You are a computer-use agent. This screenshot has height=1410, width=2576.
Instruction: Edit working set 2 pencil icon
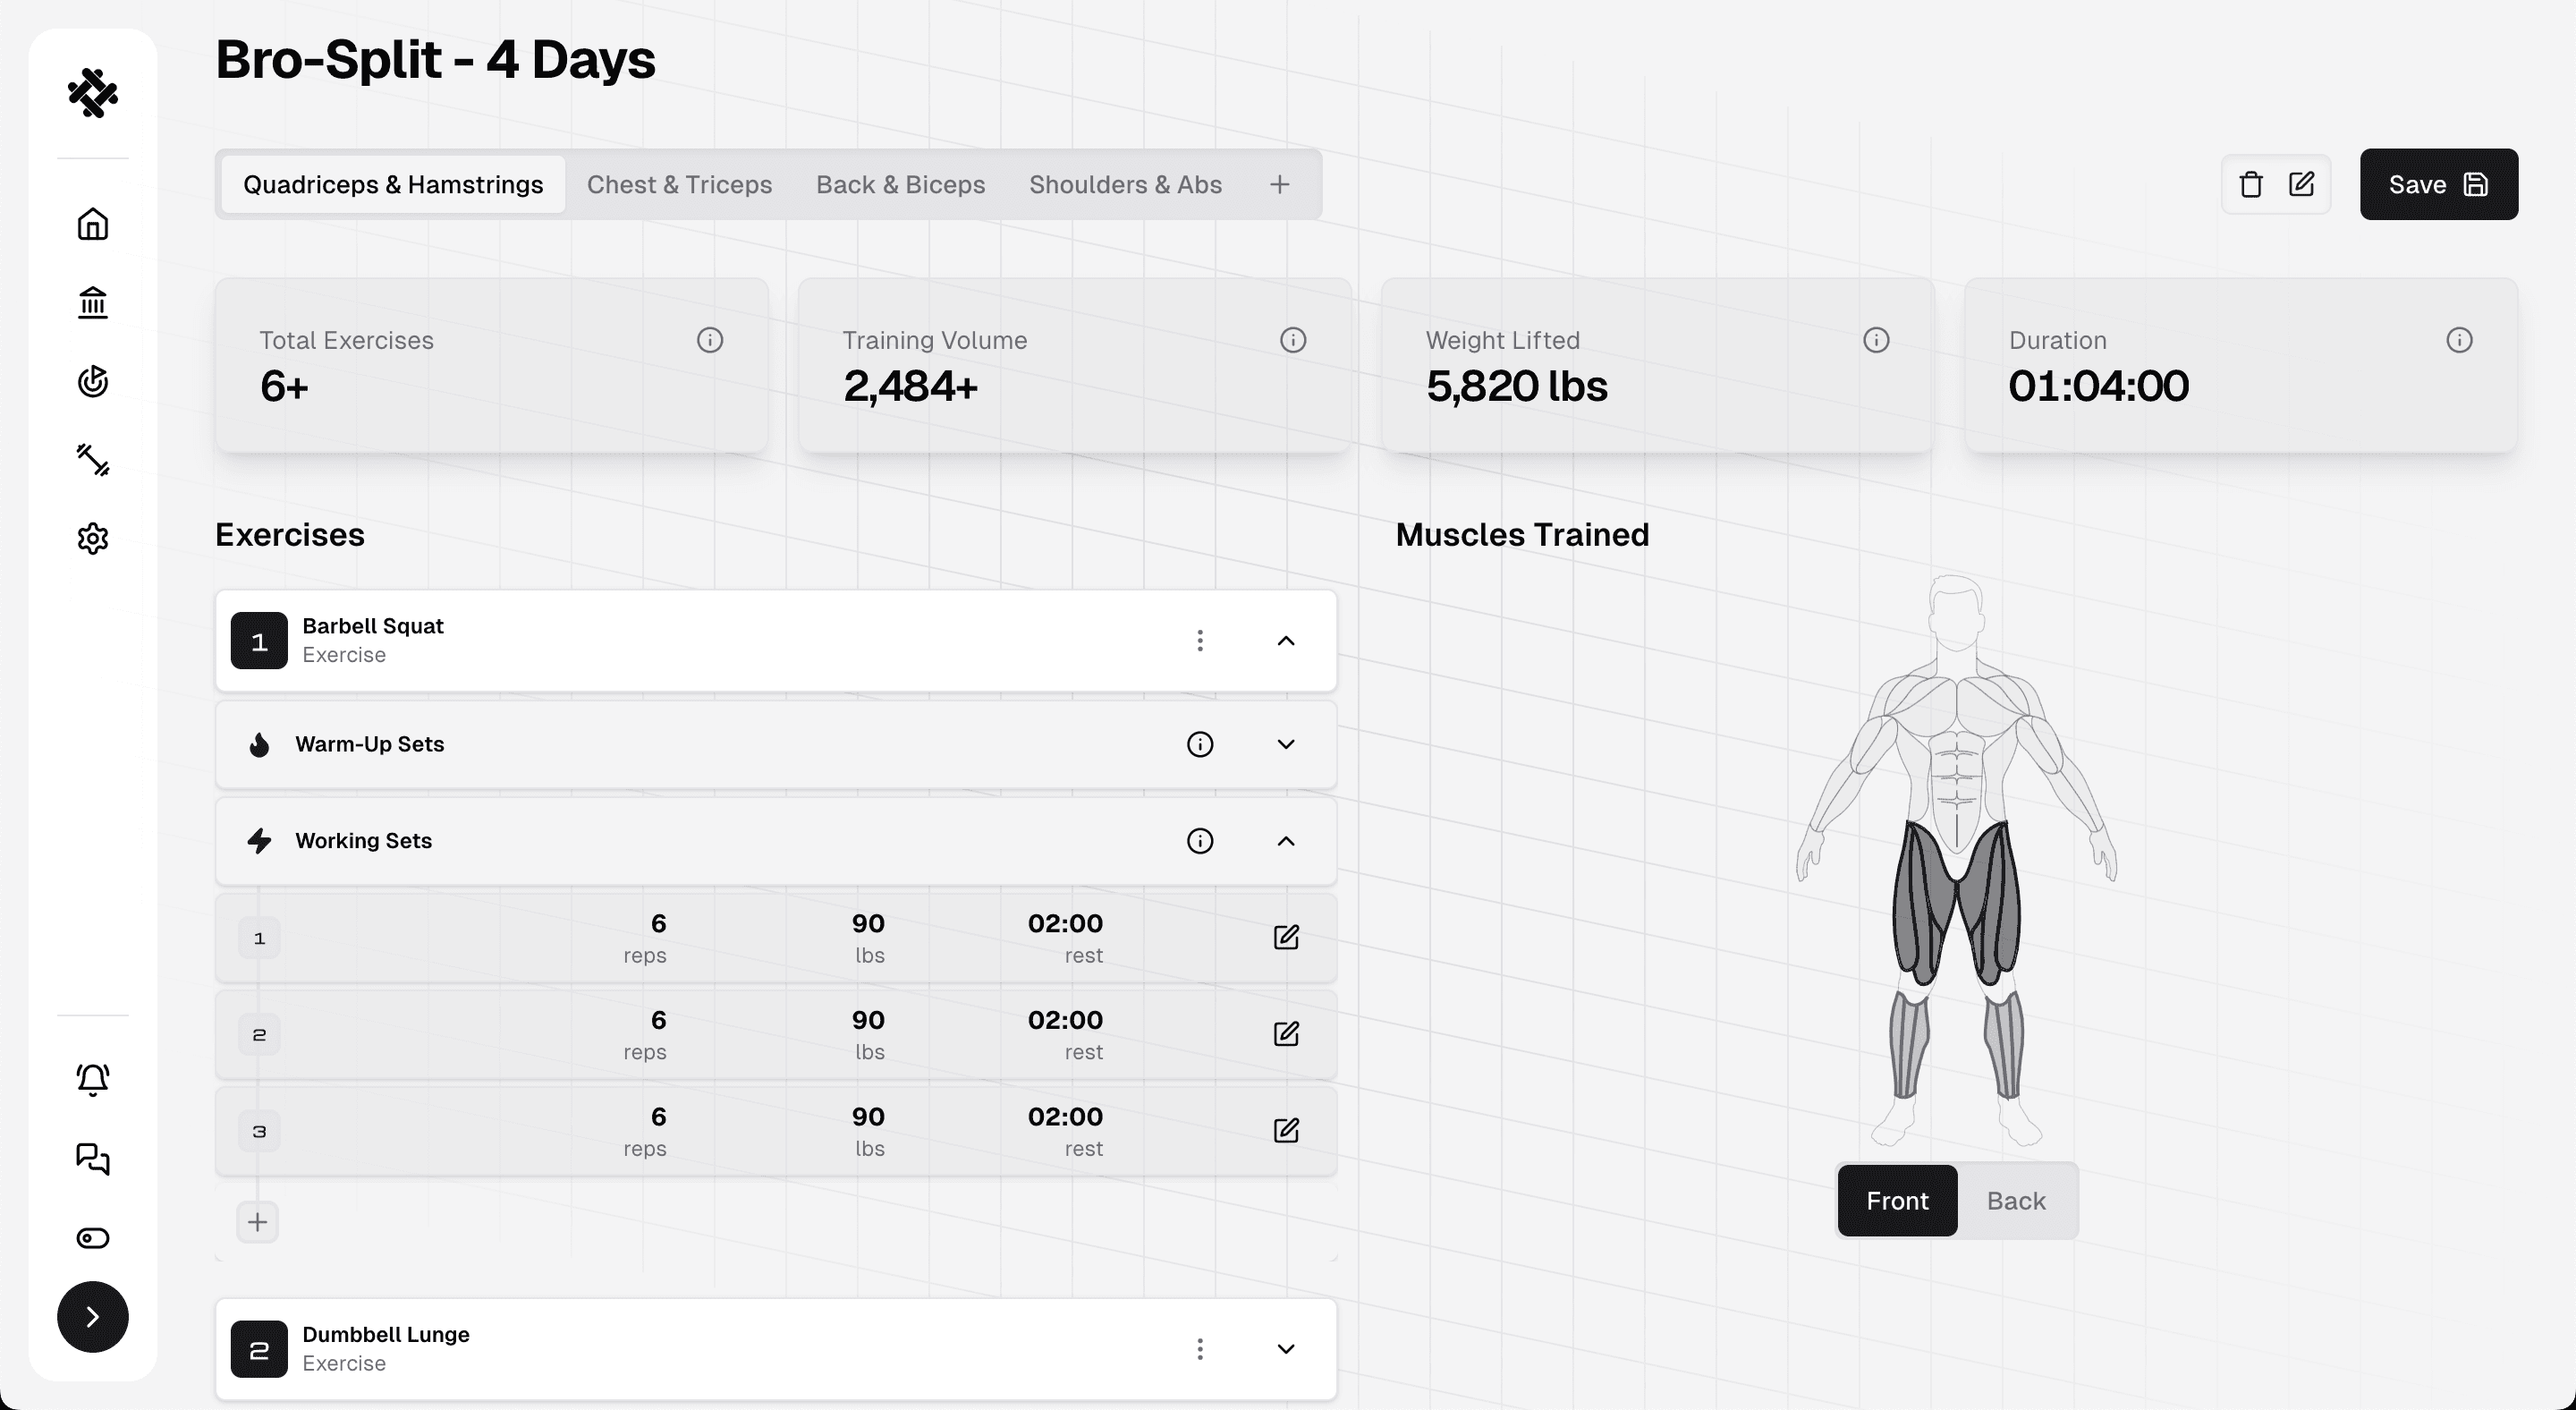[x=1286, y=1034]
